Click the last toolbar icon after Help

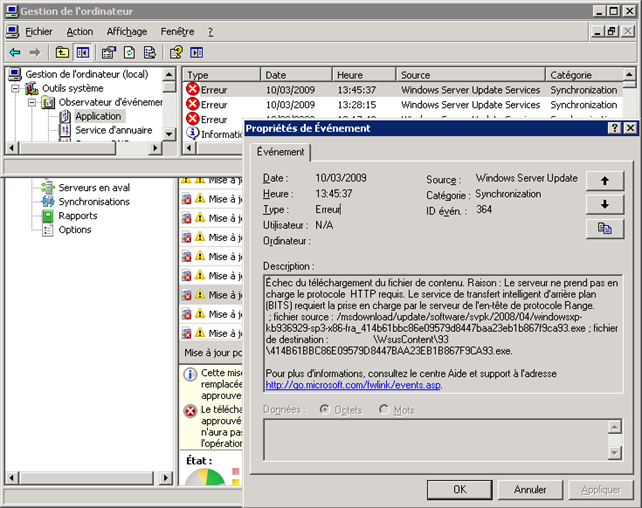[197, 52]
